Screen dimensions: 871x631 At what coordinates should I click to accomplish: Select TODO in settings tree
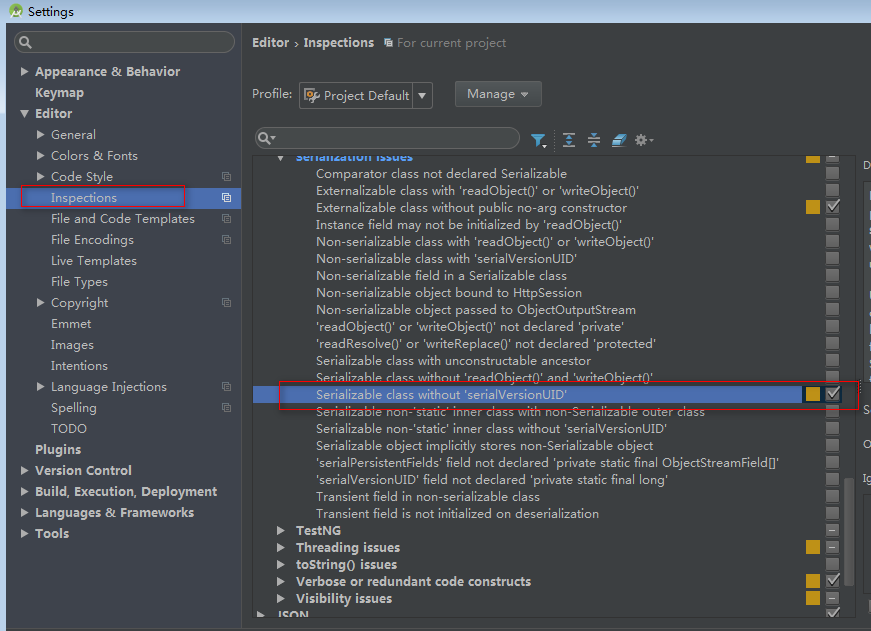(x=68, y=428)
